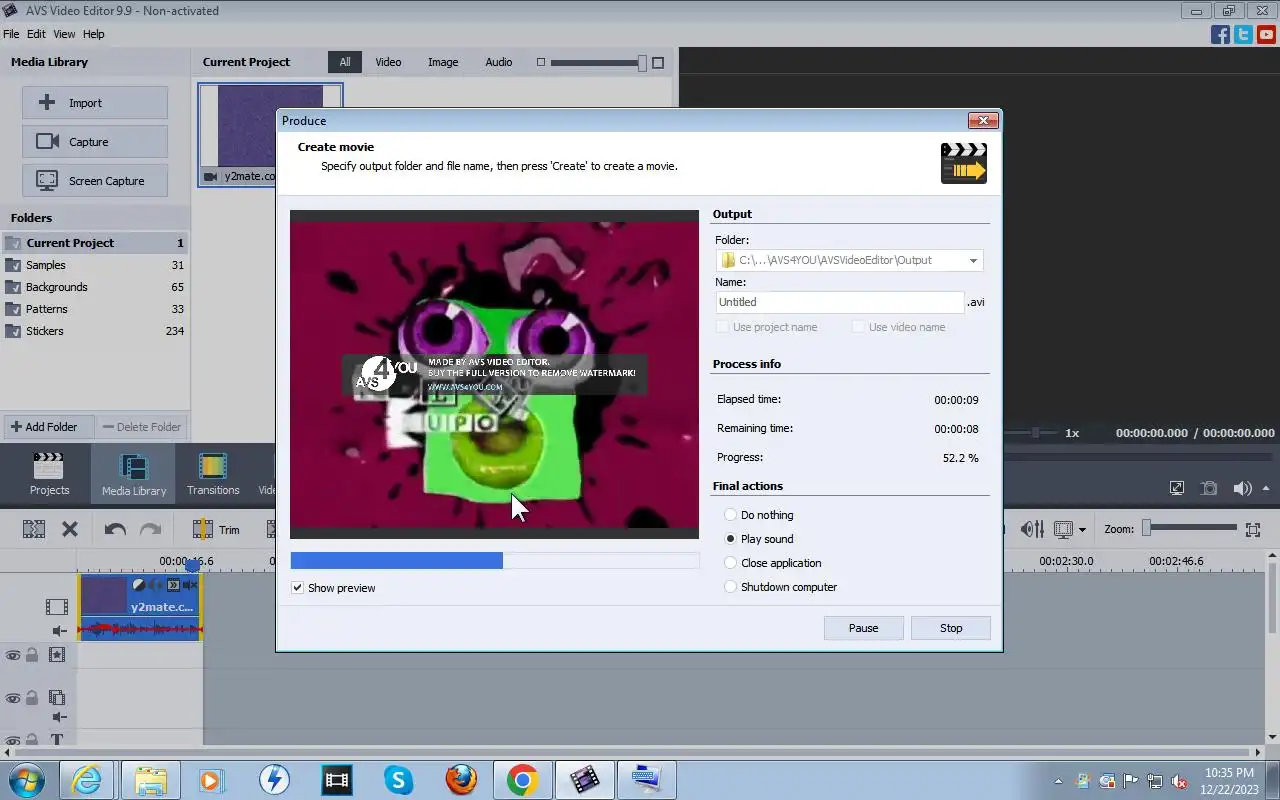Image resolution: width=1280 pixels, height=800 pixels.
Task: Open the Transitions section
Action: click(x=213, y=474)
